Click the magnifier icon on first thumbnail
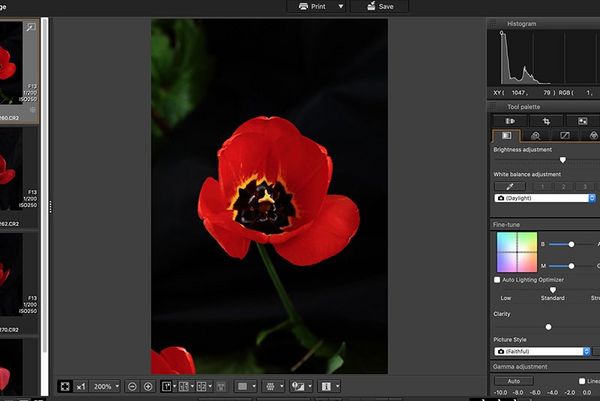600x401 pixels. (x=31, y=27)
